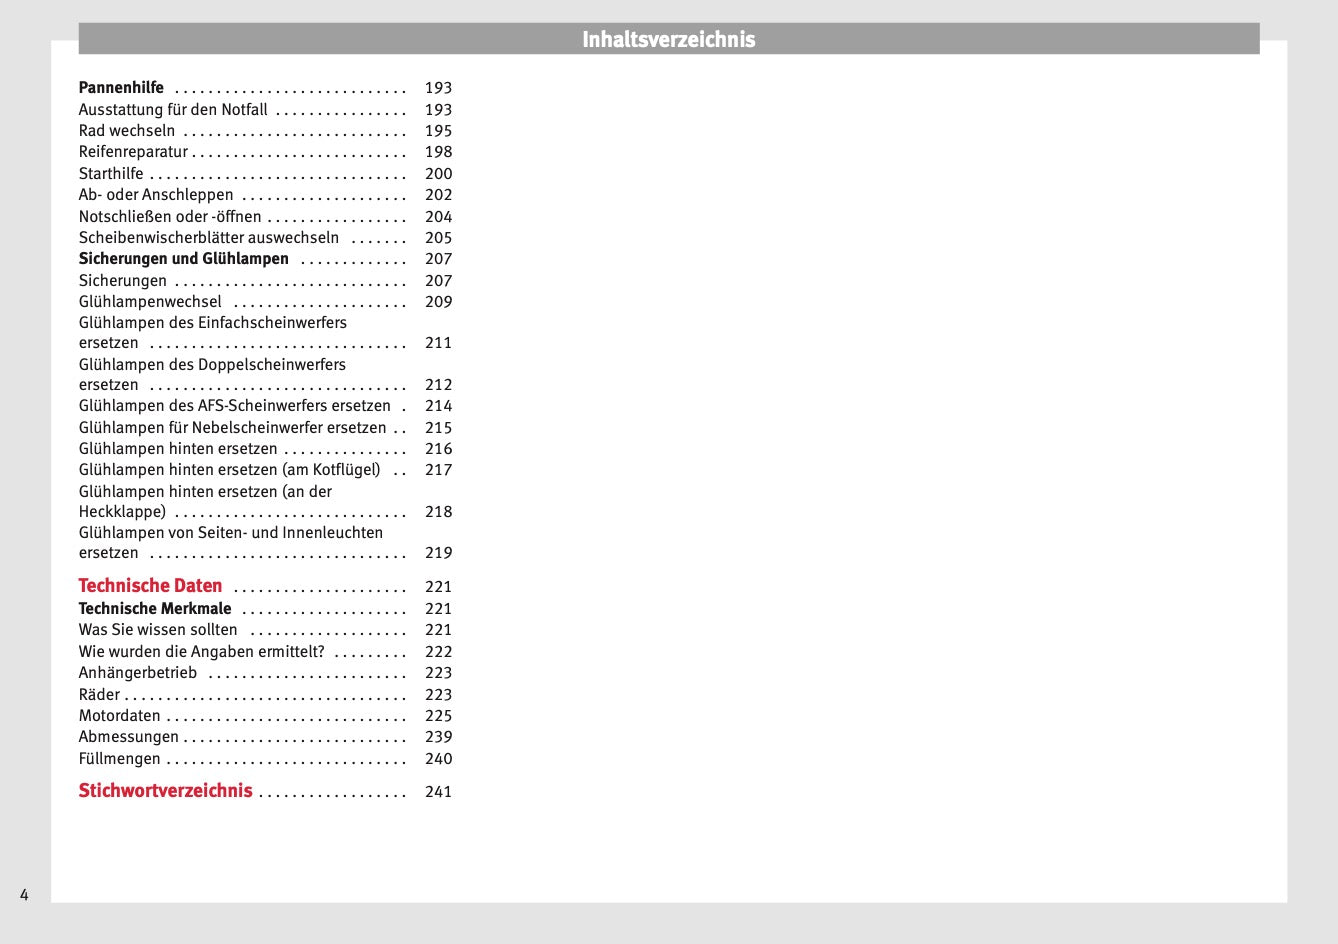Open the red Stichwortverzeichnis heading
Viewport: 1338px width, 944px height.
(x=165, y=791)
